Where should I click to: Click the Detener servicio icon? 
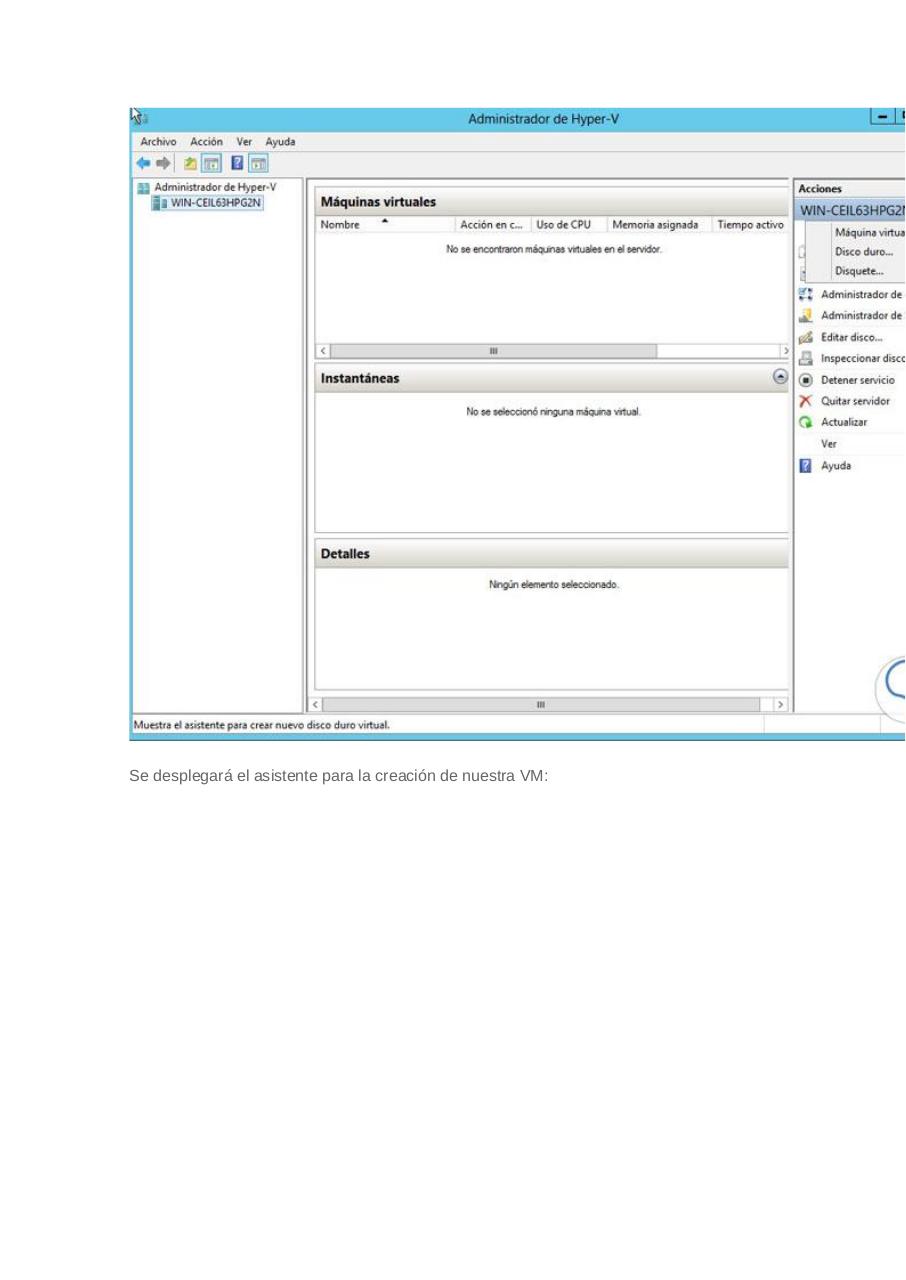(x=806, y=380)
